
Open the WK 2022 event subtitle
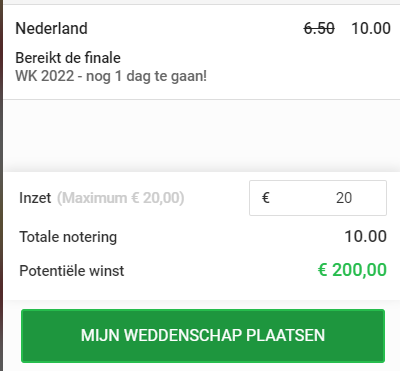tap(111, 76)
